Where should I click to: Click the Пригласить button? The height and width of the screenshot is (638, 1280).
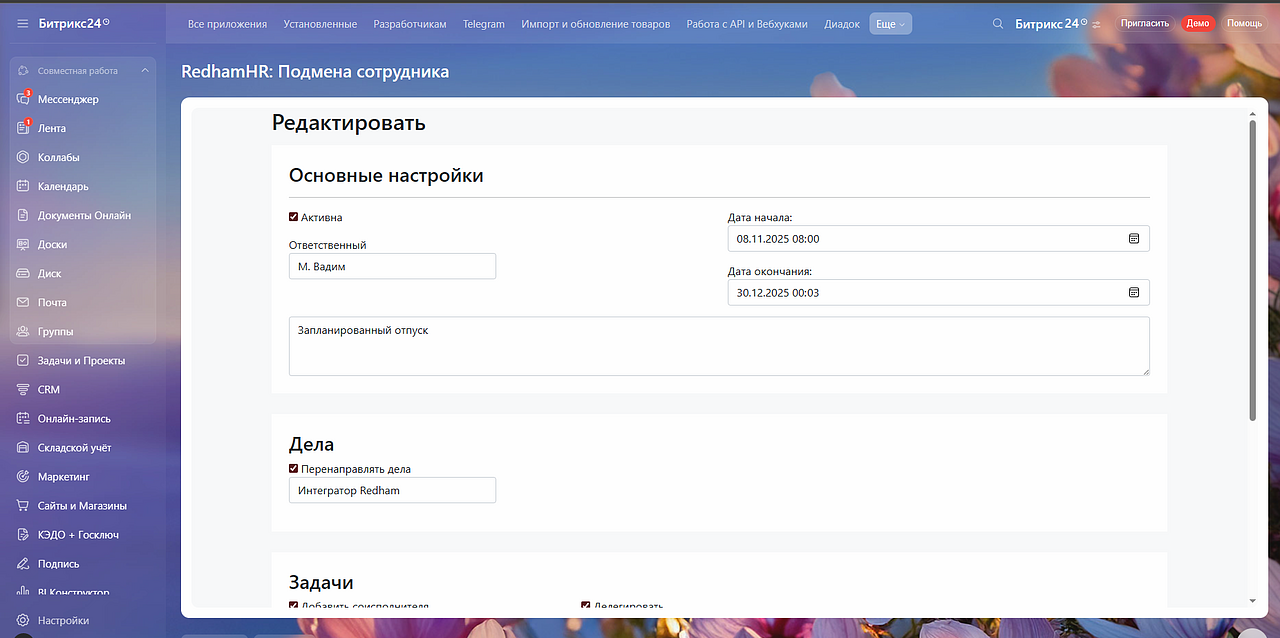[1145, 23]
